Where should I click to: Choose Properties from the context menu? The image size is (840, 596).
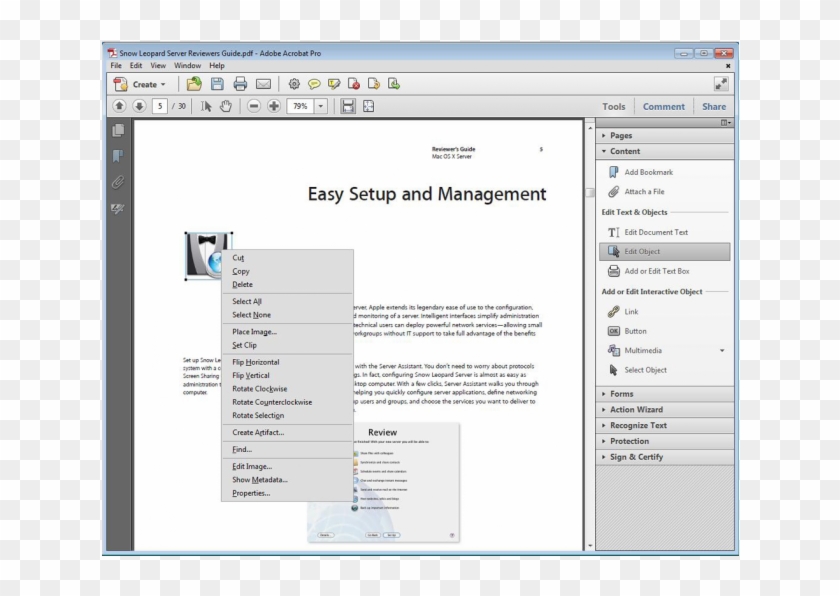click(x=288, y=493)
